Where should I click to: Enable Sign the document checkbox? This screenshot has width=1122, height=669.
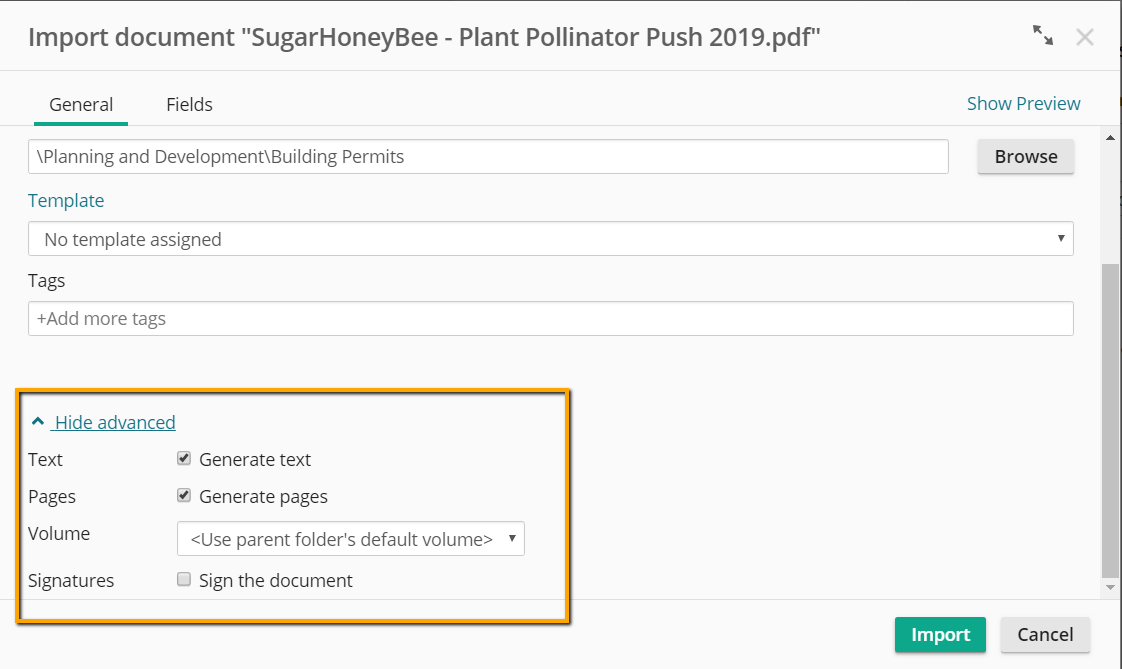(x=184, y=580)
